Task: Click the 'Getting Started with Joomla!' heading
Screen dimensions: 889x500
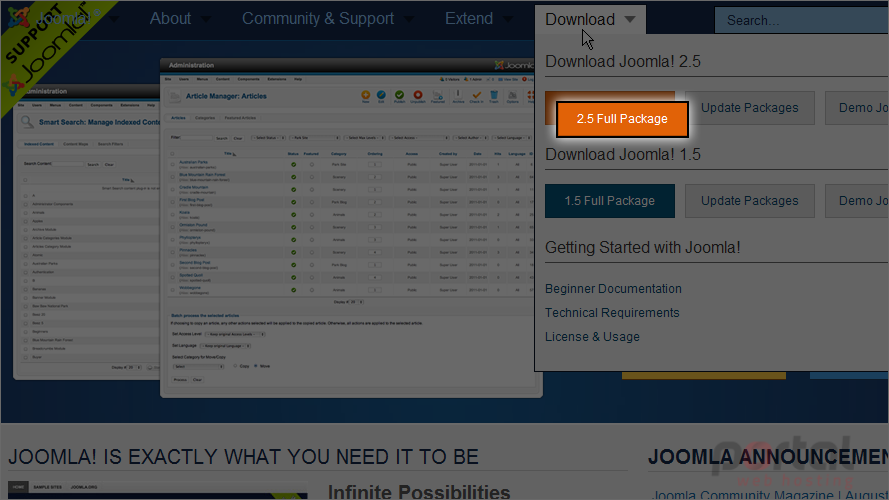Action: 642,247
